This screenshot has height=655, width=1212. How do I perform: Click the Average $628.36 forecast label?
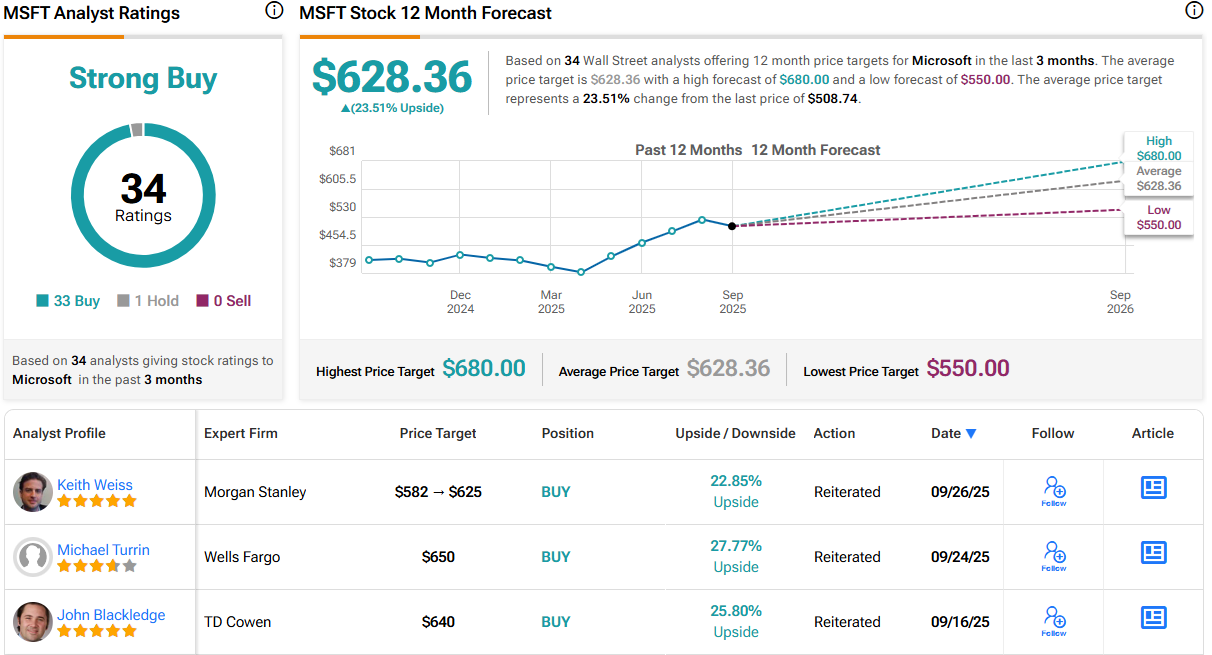pyautogui.click(x=1158, y=178)
